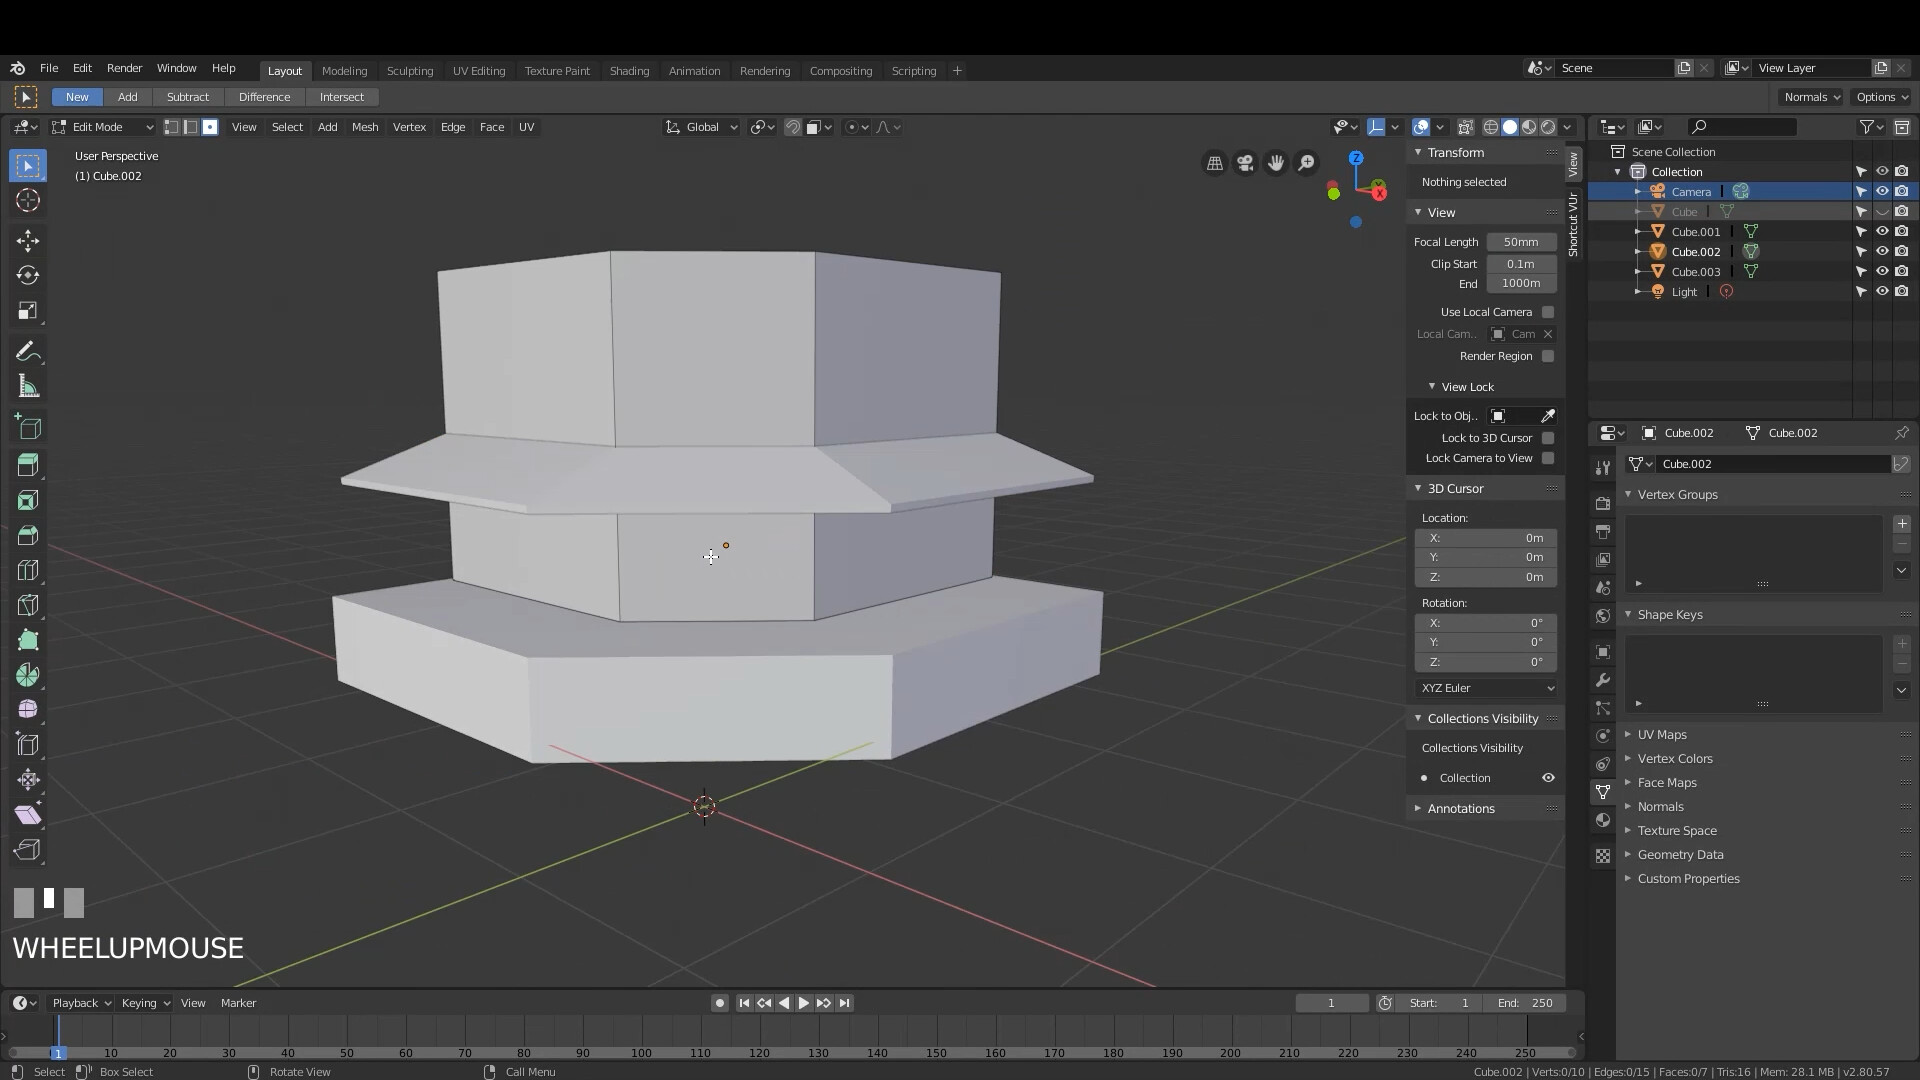Open Material Properties tab

[x=1603, y=820]
